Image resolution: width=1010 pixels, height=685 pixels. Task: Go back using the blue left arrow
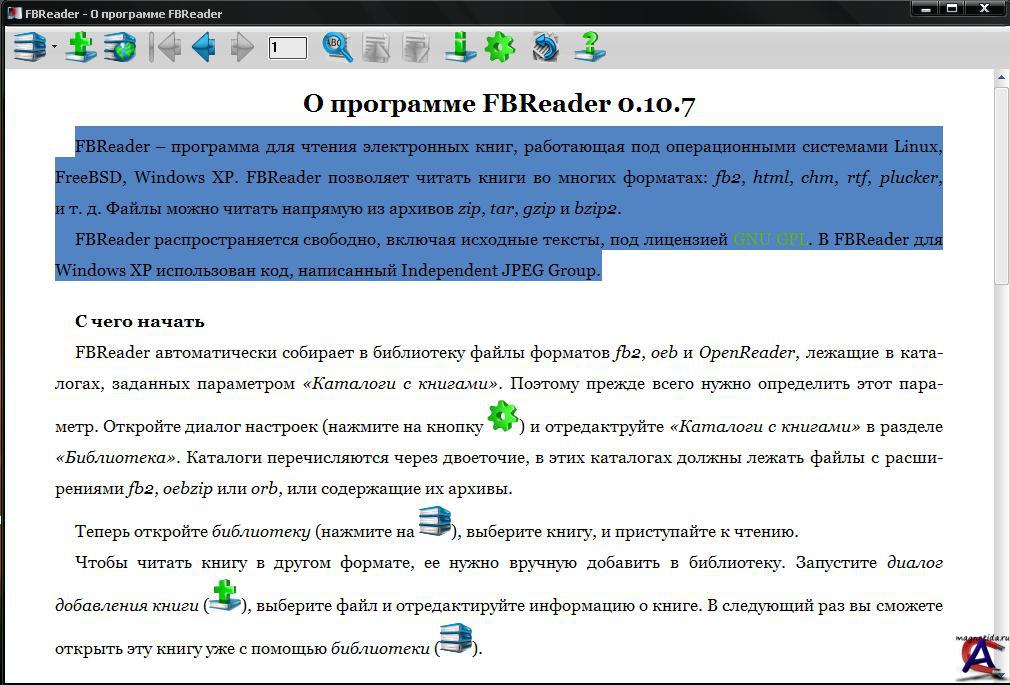point(204,47)
